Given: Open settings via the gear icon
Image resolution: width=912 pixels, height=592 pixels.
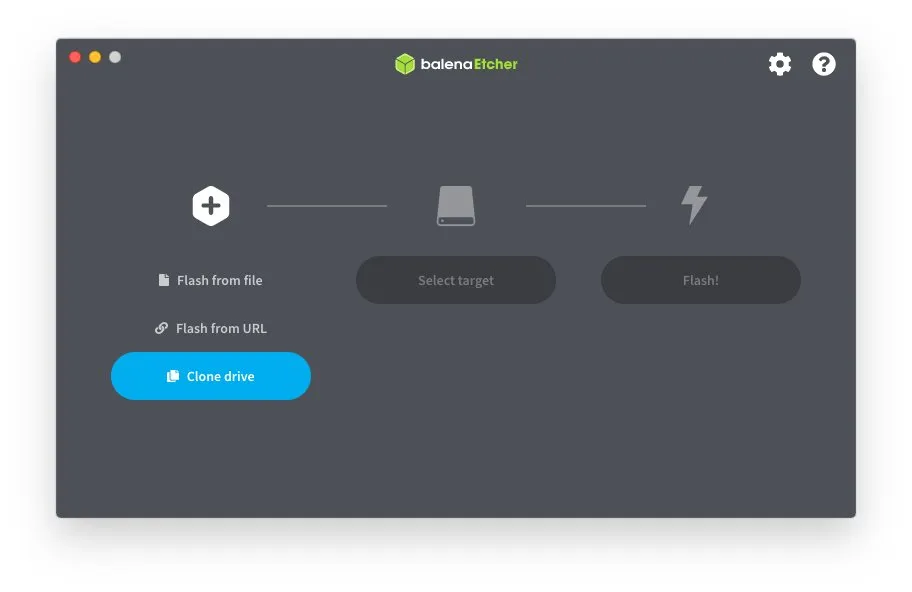Looking at the screenshot, I should 779,64.
